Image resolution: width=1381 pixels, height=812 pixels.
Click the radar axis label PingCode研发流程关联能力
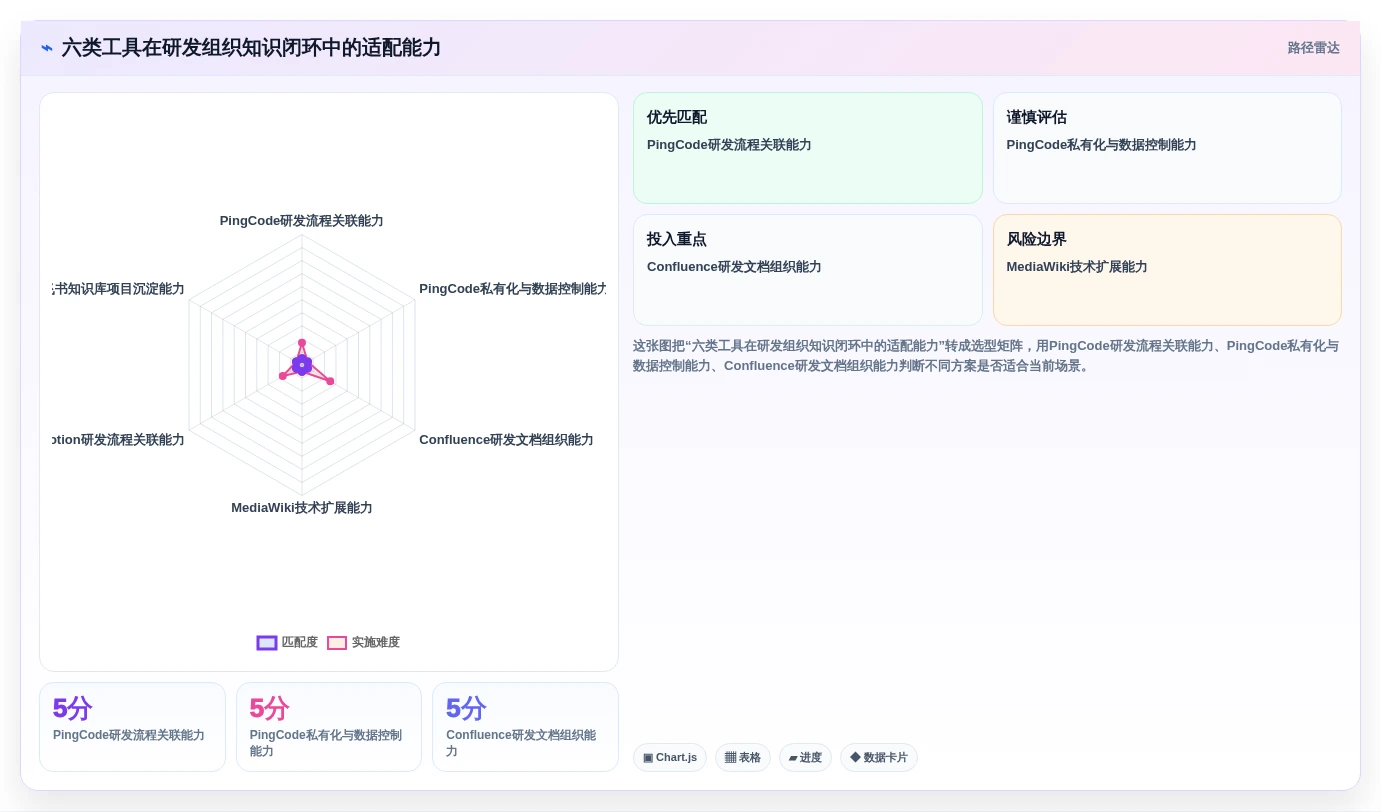pyautogui.click(x=302, y=221)
